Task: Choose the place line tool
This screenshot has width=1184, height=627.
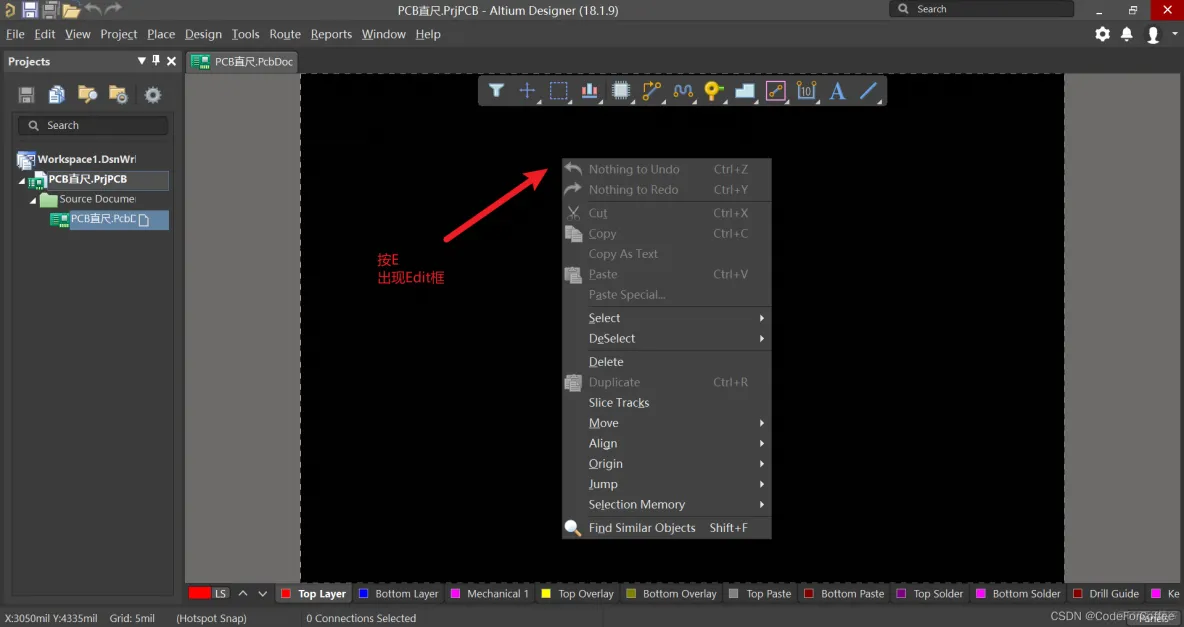Action: 868,91
